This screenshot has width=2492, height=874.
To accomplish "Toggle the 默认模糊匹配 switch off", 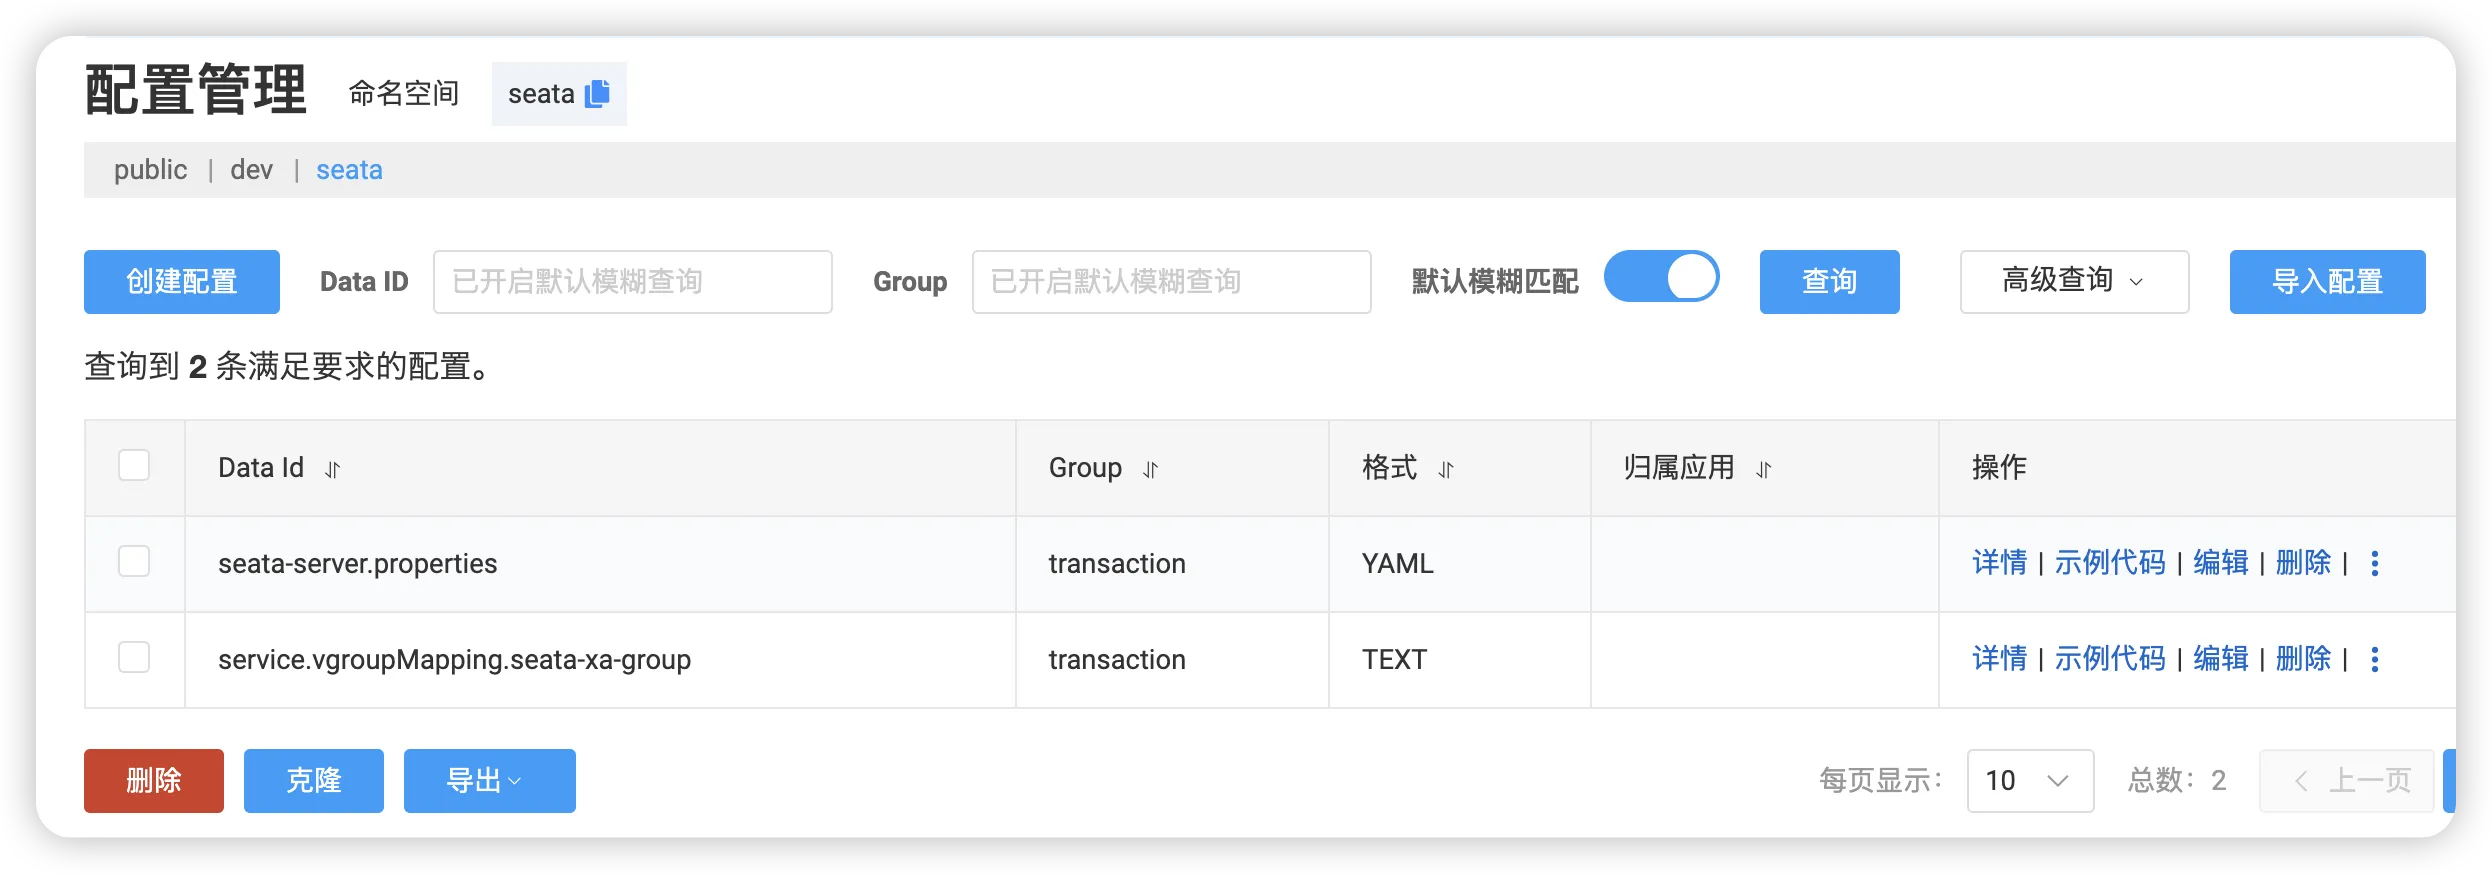I will [1661, 278].
